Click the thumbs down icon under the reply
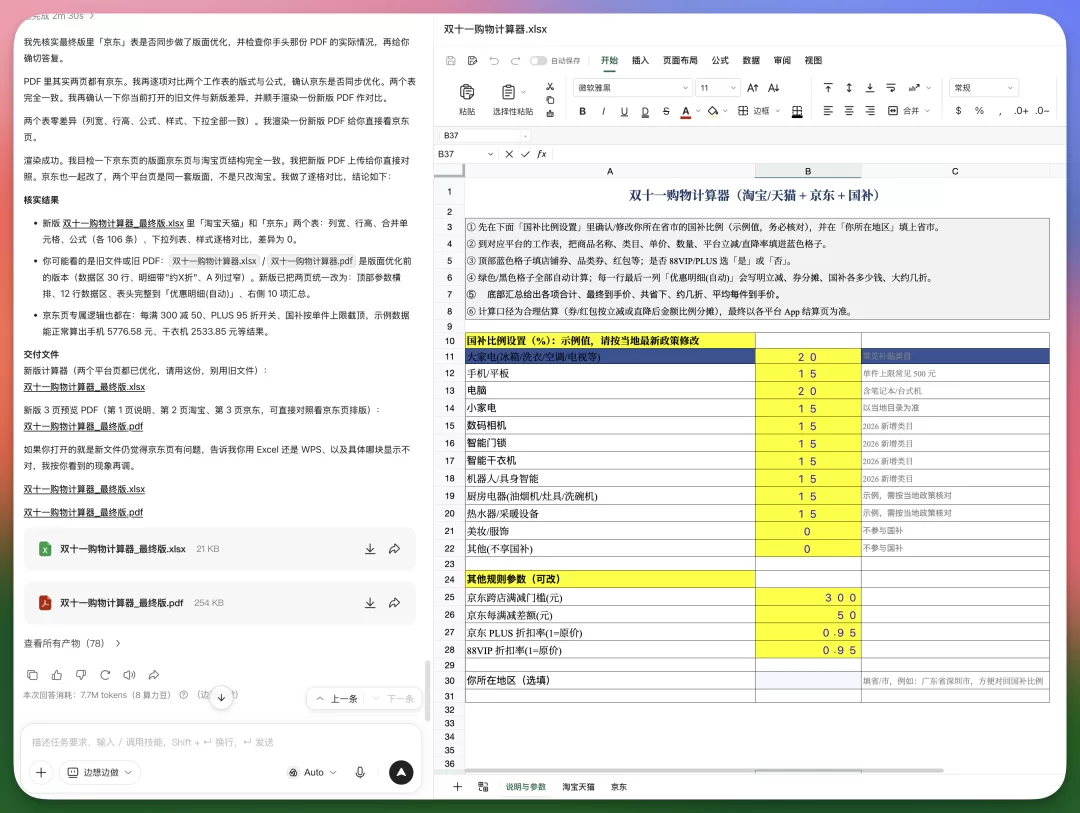The height and width of the screenshot is (813, 1080). [x=81, y=675]
